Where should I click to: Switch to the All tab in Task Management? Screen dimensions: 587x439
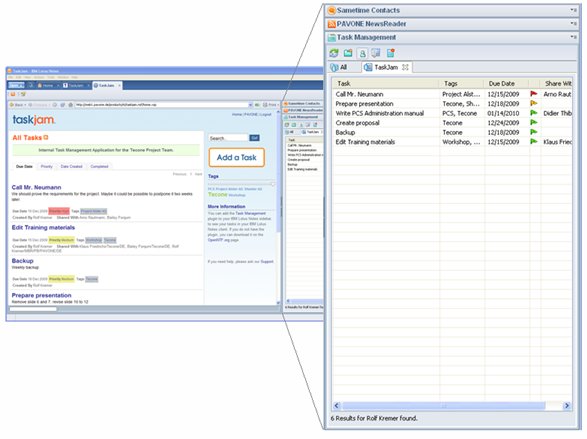pyautogui.click(x=339, y=67)
